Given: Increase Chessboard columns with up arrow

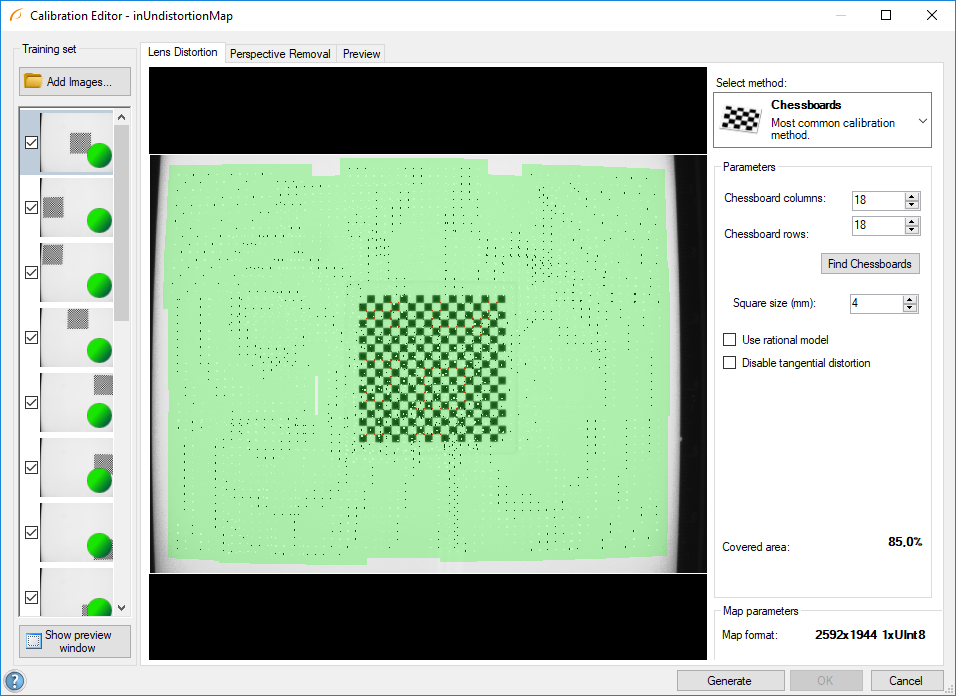Looking at the screenshot, I should tap(911, 196).
